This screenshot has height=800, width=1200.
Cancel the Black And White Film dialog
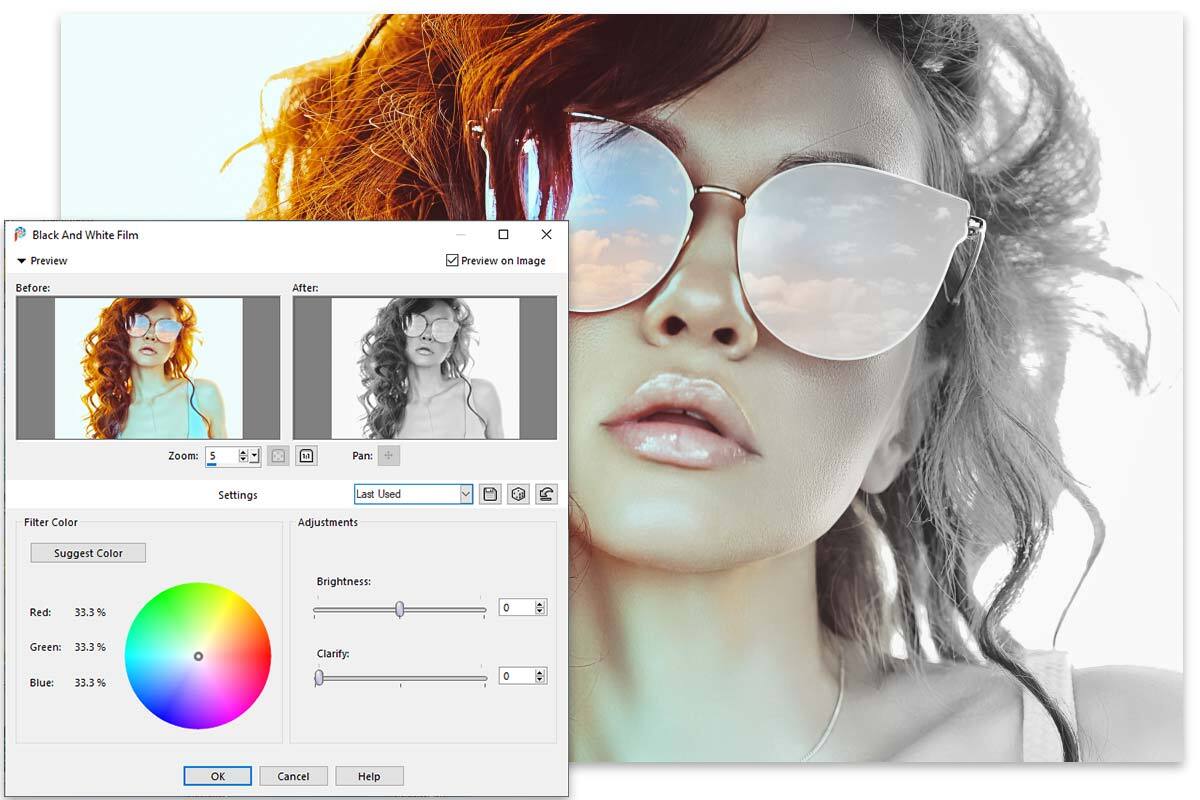[293, 775]
